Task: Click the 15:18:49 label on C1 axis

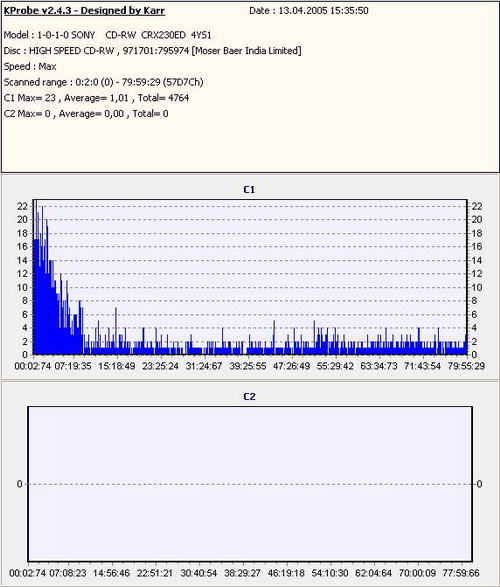Action: pos(117,366)
